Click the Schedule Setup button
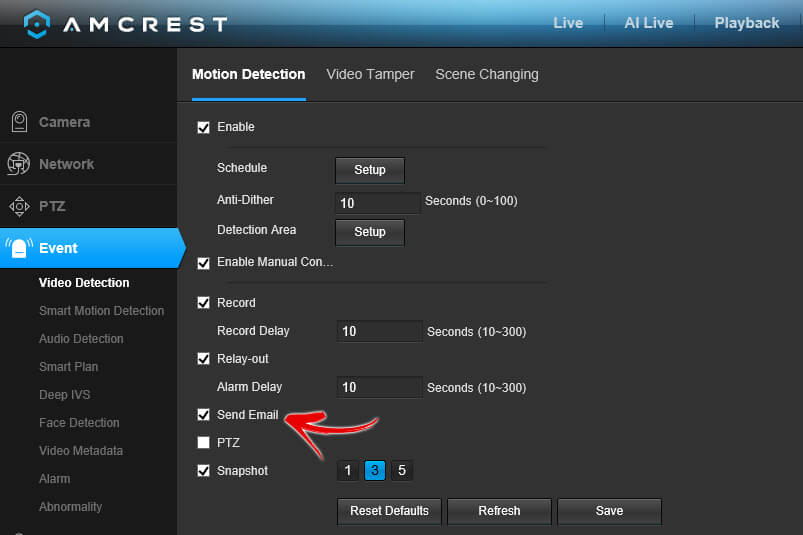 pyautogui.click(x=369, y=170)
